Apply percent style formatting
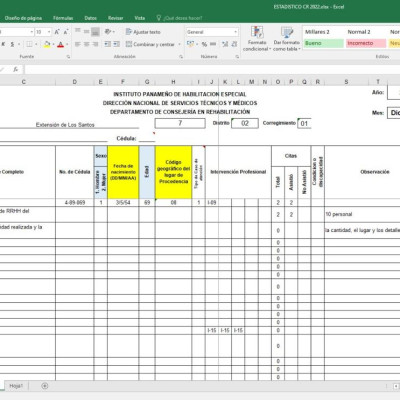Image resolution: width=400 pixels, height=400 pixels. click(x=204, y=44)
